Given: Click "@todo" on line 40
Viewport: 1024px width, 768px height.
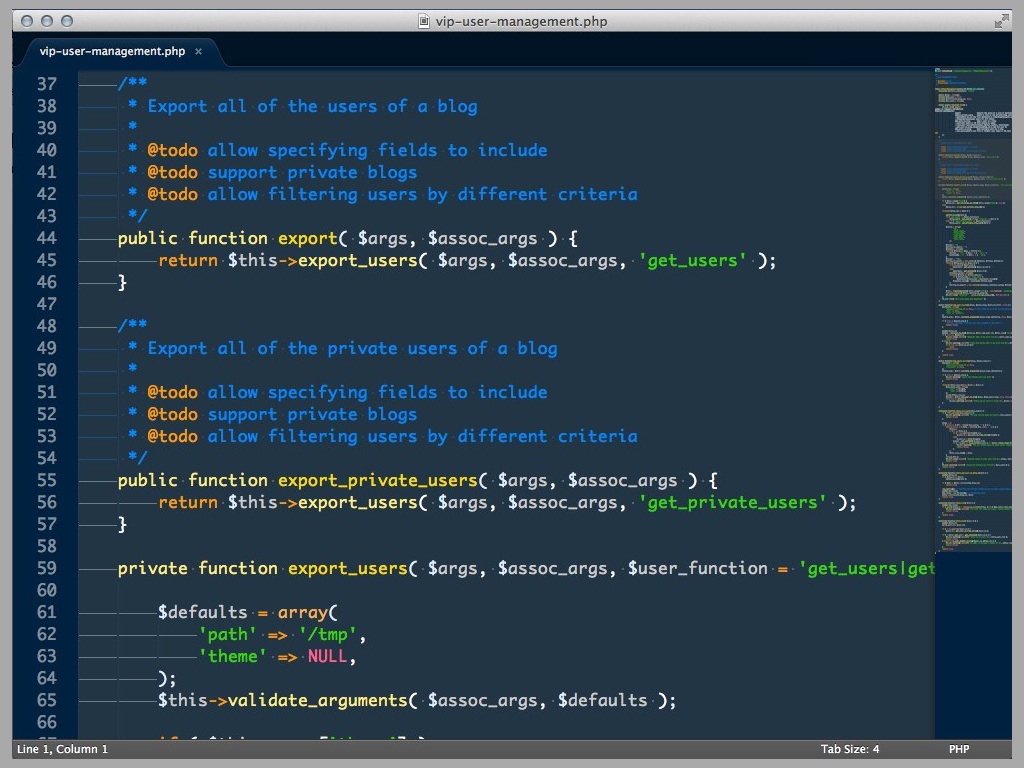Looking at the screenshot, I should (172, 151).
